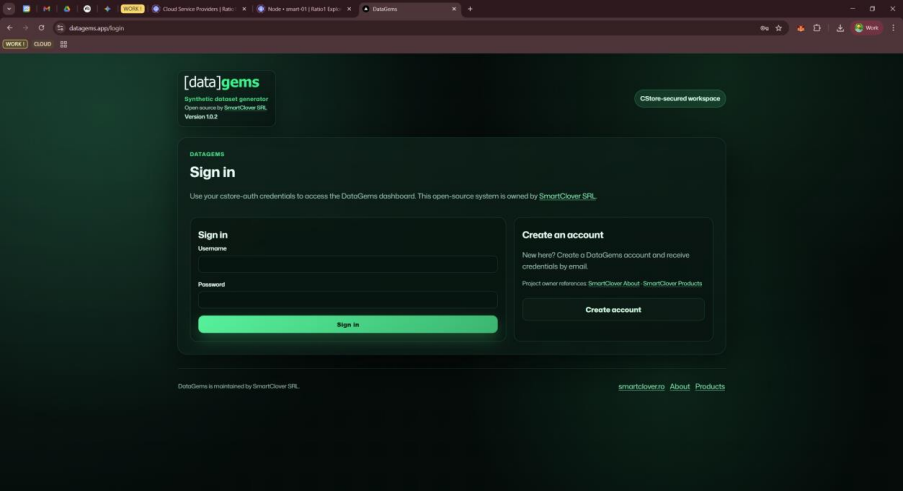Open the WORK! bookmarks folder
This screenshot has height=491, width=903.
tap(15, 44)
